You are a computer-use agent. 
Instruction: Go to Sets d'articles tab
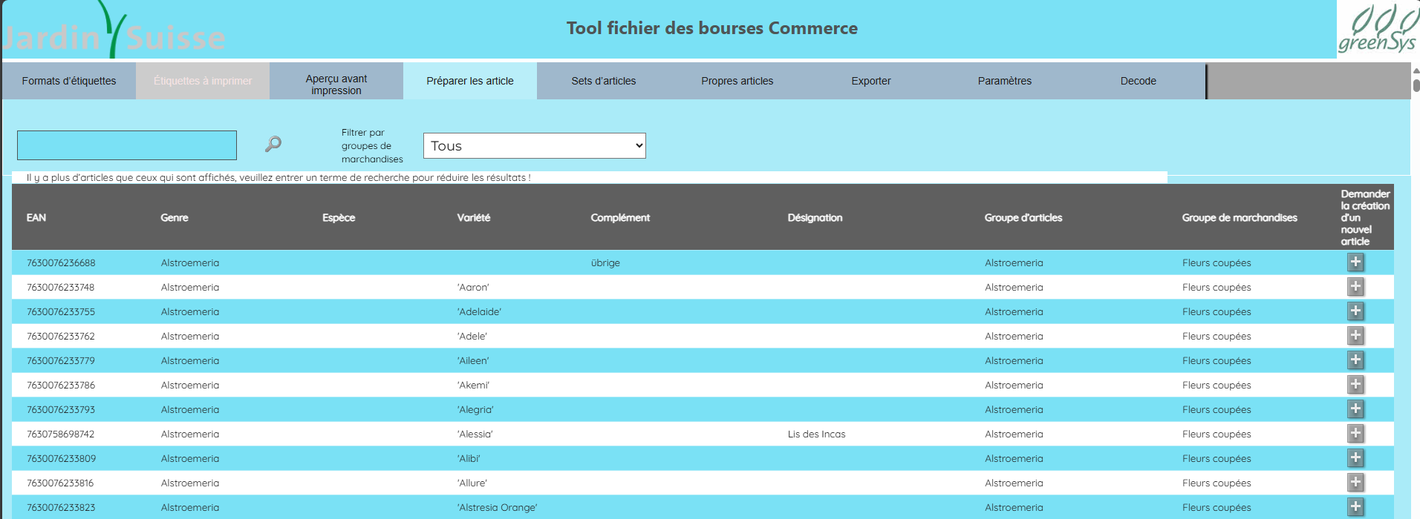pos(603,81)
